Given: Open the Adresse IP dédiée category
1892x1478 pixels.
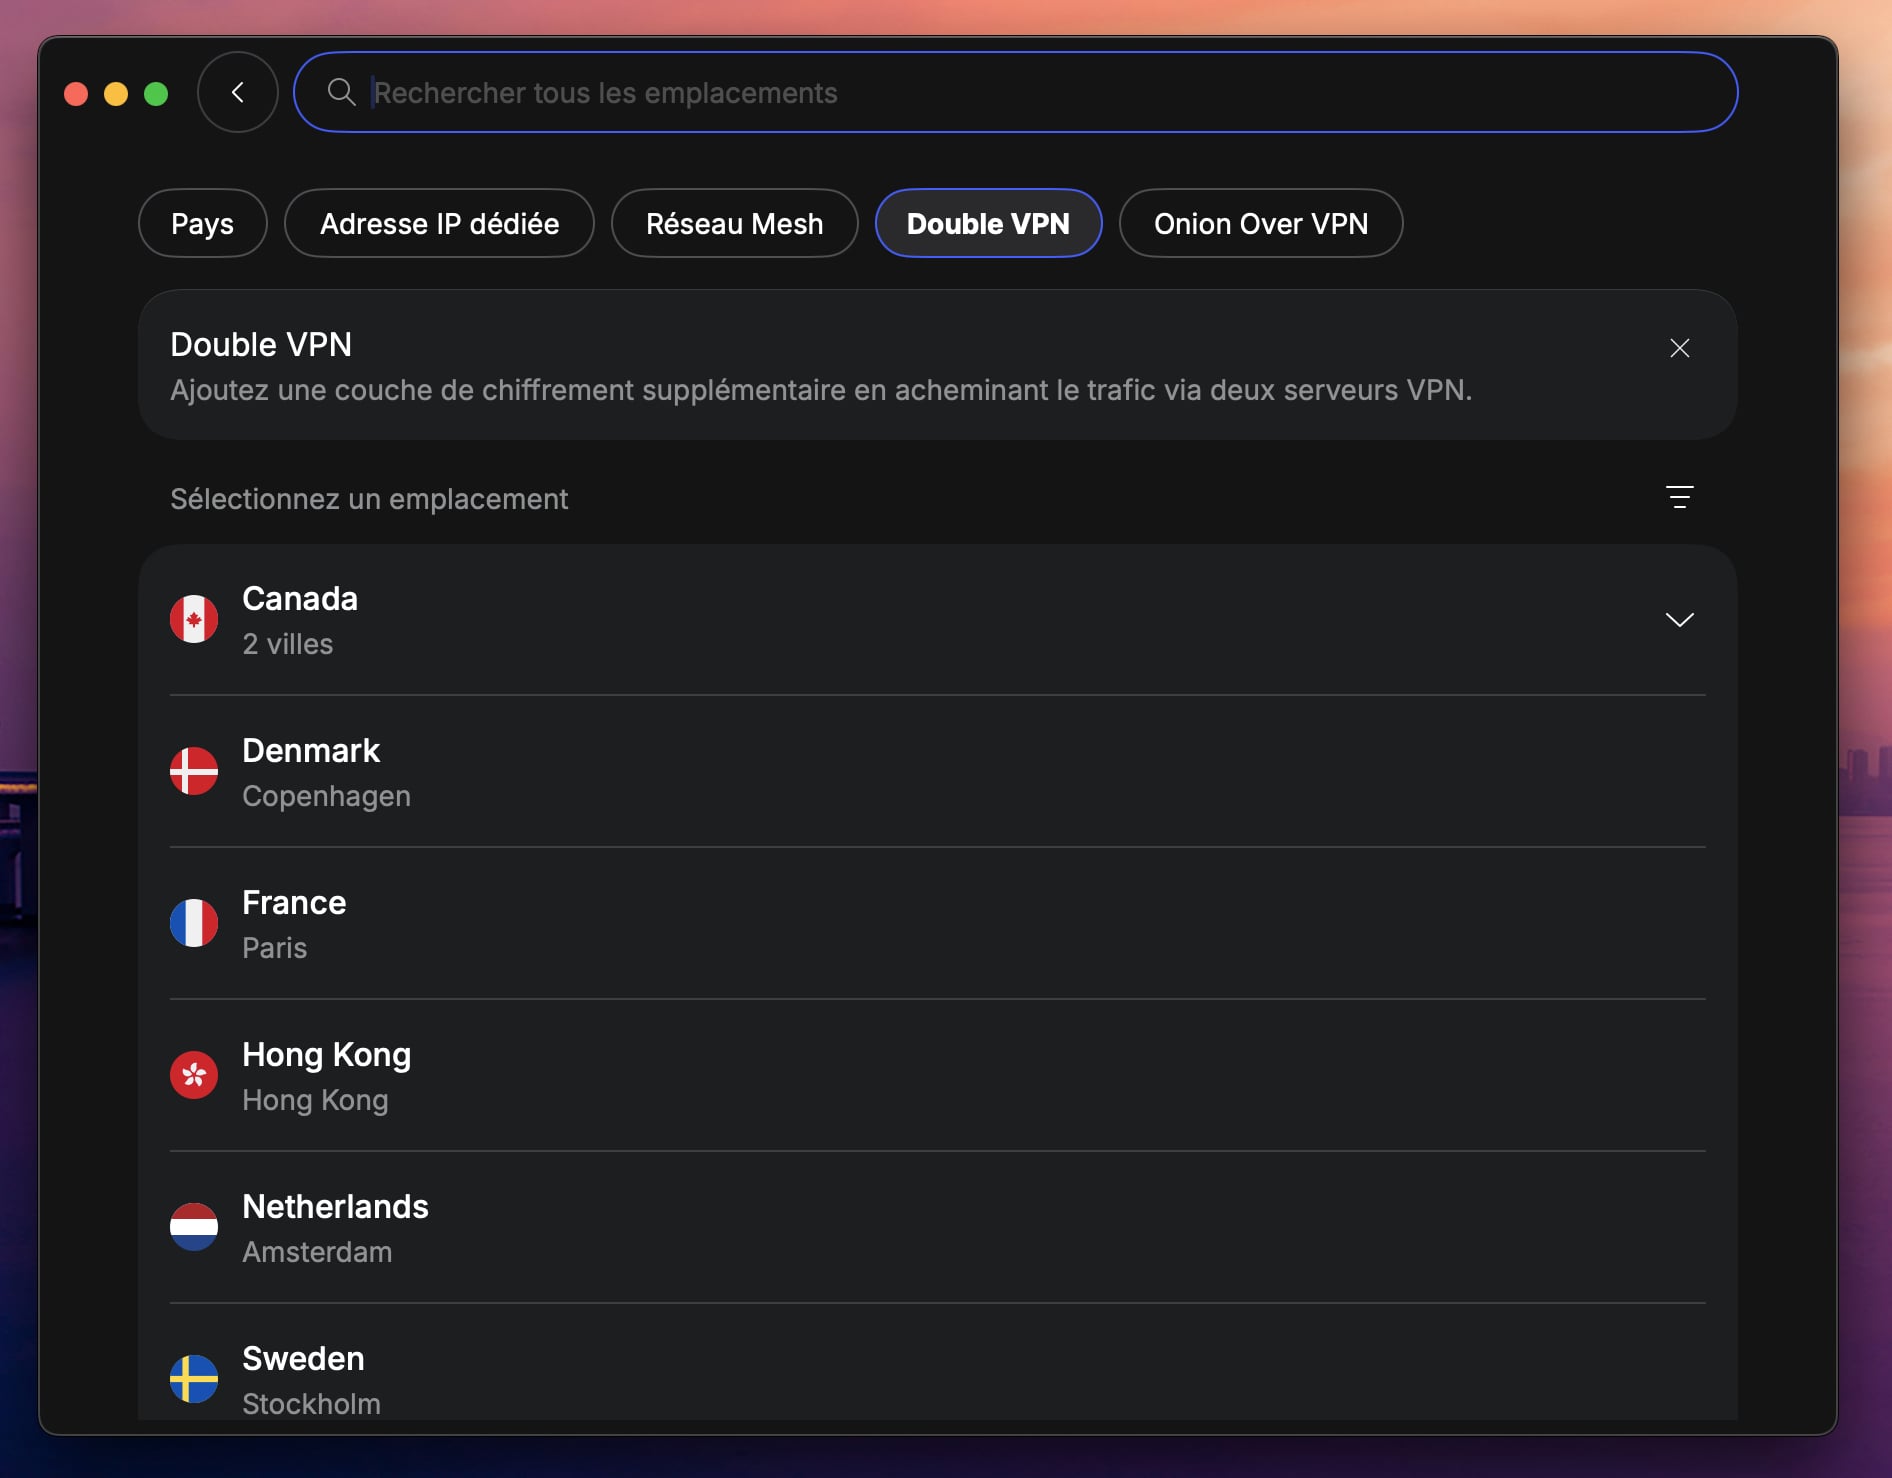Looking at the screenshot, I should (439, 223).
